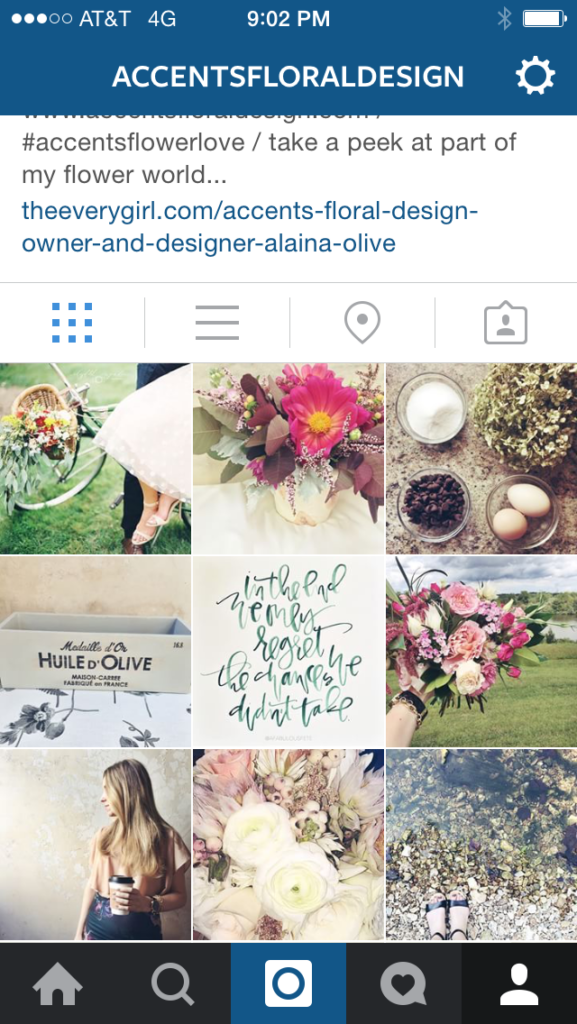Open the sandals on pebbles photo
The height and width of the screenshot is (1024, 577).
tap(482, 844)
